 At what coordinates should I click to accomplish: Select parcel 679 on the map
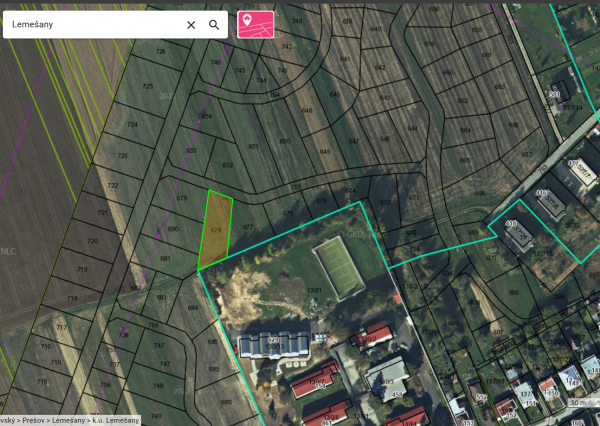pos(182,198)
